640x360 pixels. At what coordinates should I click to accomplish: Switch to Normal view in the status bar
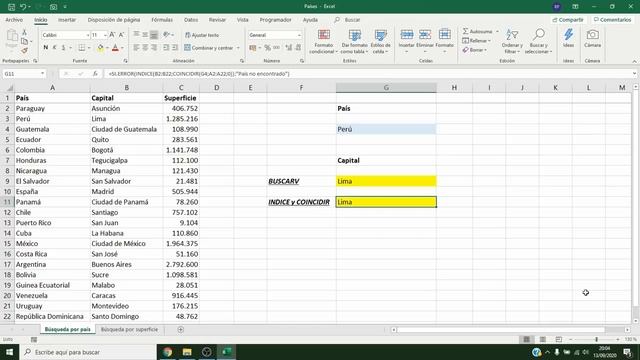[x=527, y=340]
